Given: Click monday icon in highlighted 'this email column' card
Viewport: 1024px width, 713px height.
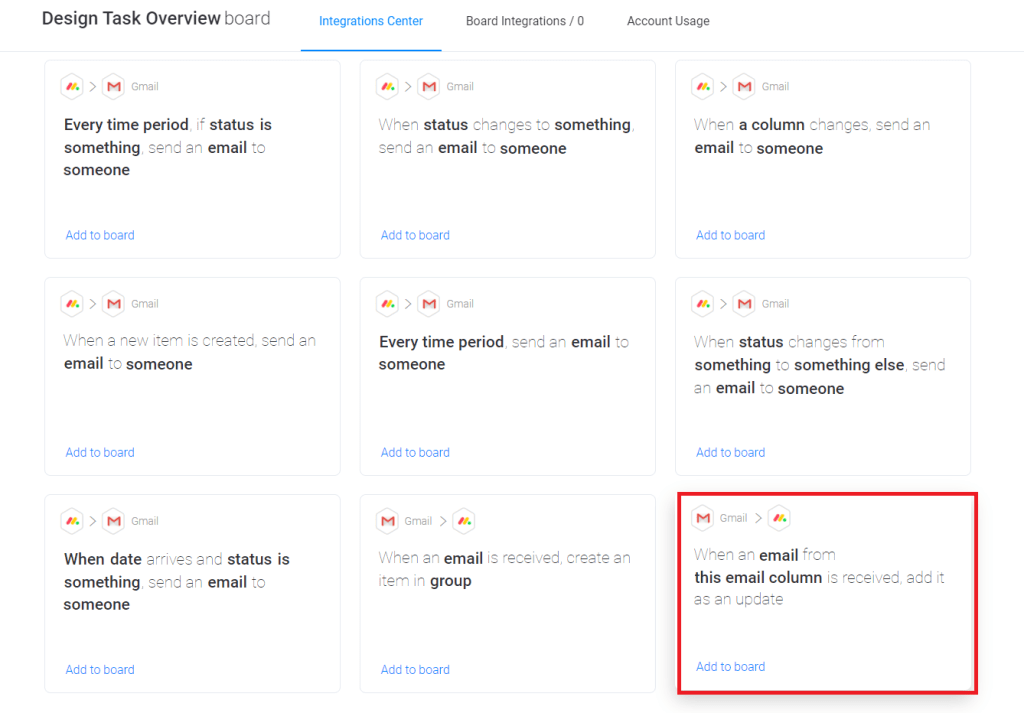Looking at the screenshot, I should (779, 518).
